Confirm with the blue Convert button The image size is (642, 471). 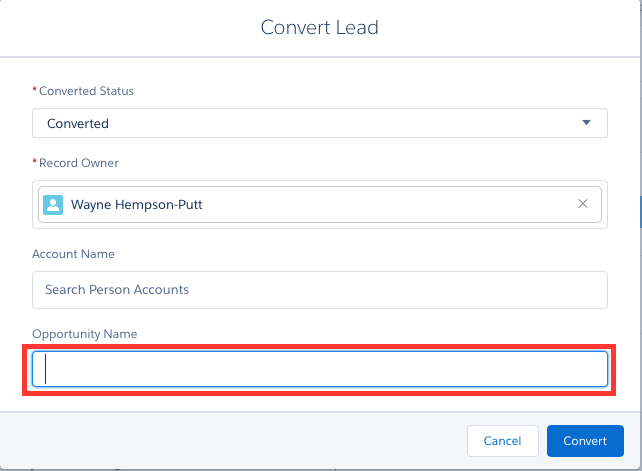point(585,441)
